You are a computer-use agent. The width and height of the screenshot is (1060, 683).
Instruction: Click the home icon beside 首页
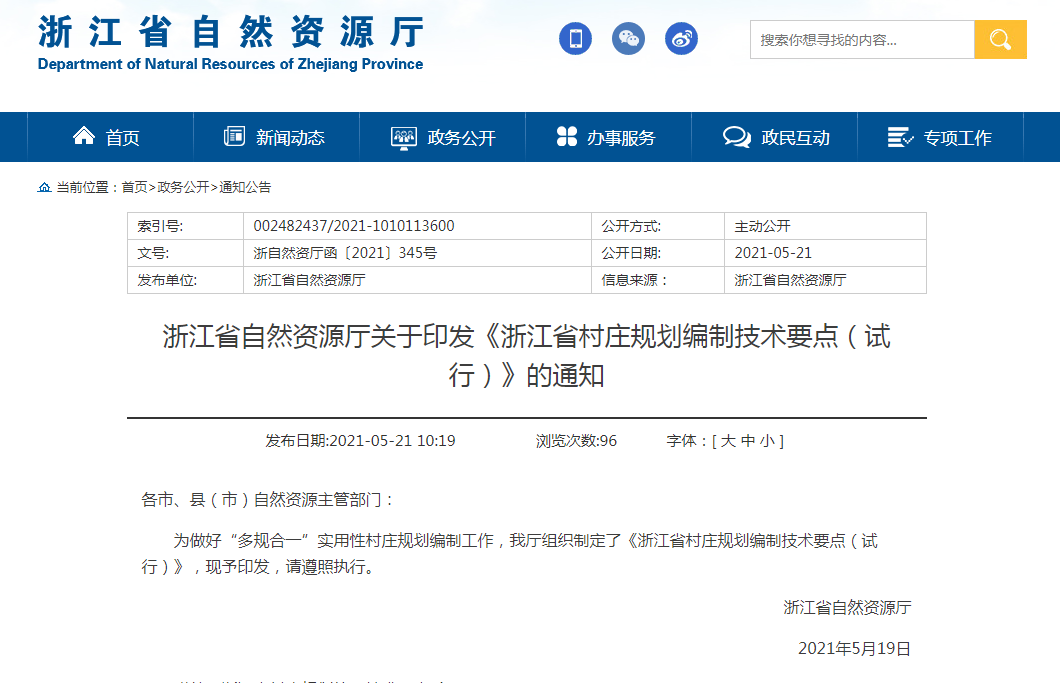coord(84,136)
